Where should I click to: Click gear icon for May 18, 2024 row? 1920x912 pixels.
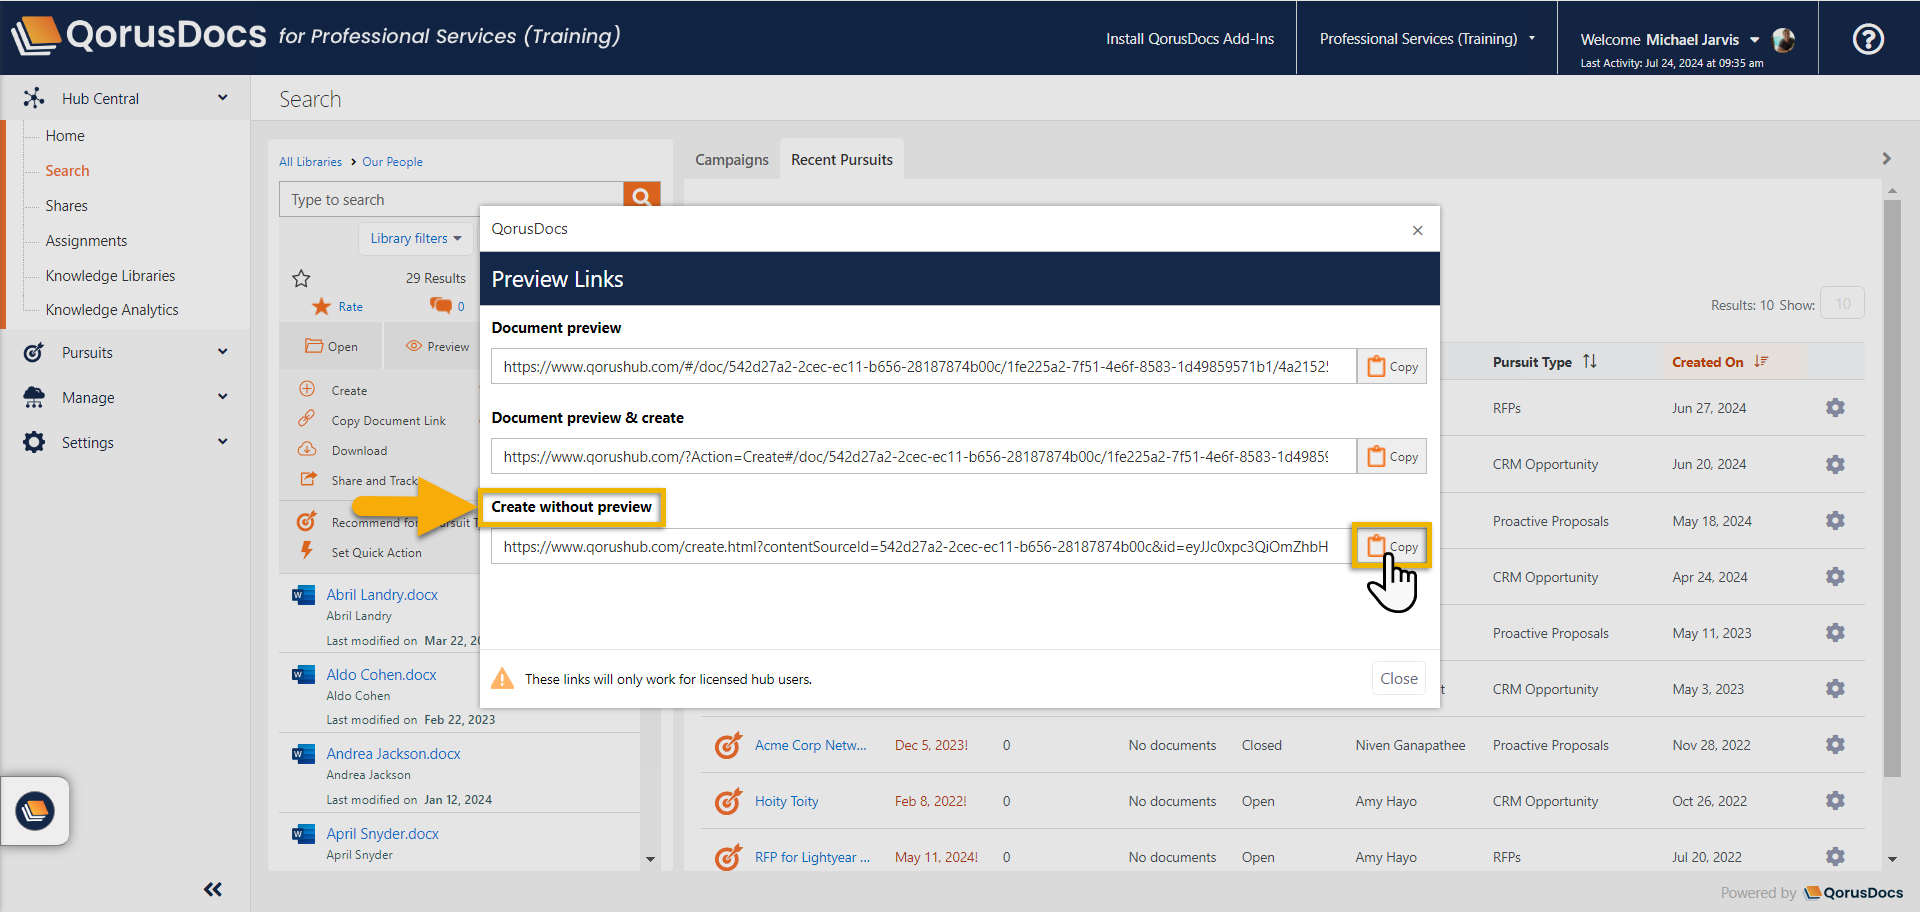(1835, 521)
